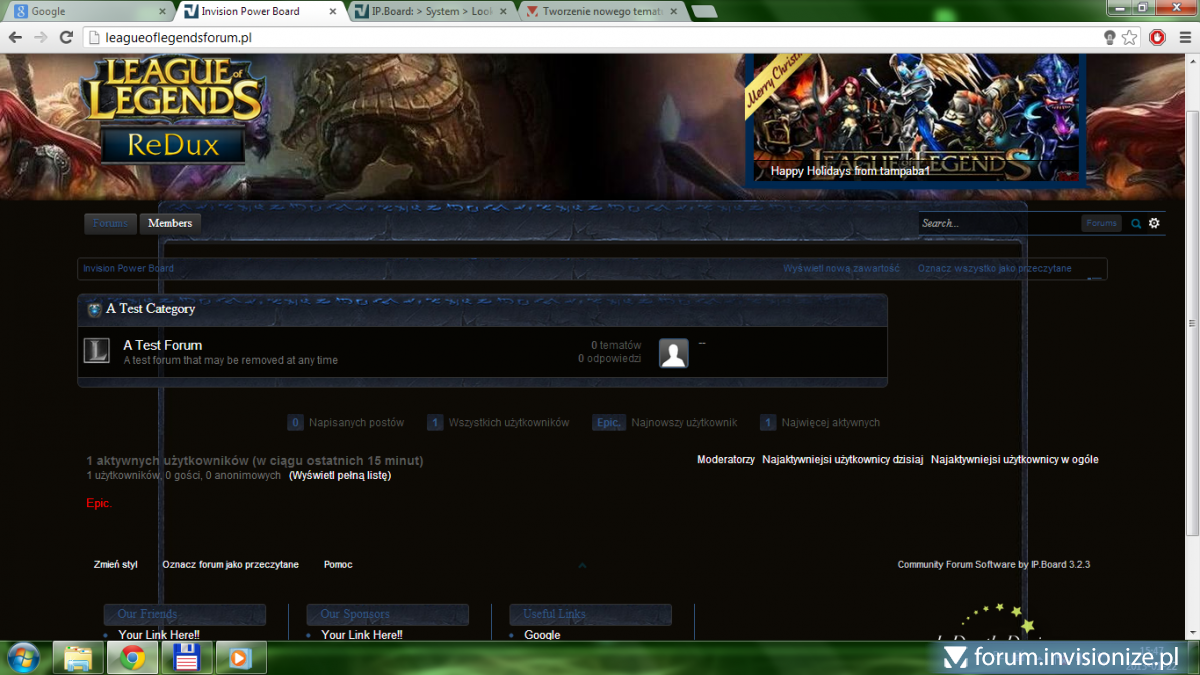1200x675 pixels.
Task: Click the floppy disk taskbar icon
Action: (x=187, y=657)
